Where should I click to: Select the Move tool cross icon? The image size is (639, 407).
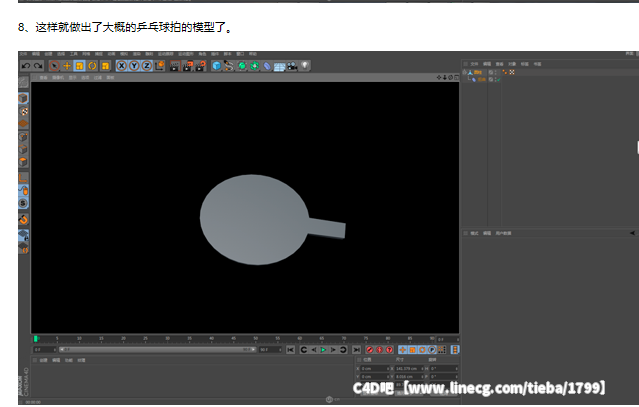click(67, 66)
